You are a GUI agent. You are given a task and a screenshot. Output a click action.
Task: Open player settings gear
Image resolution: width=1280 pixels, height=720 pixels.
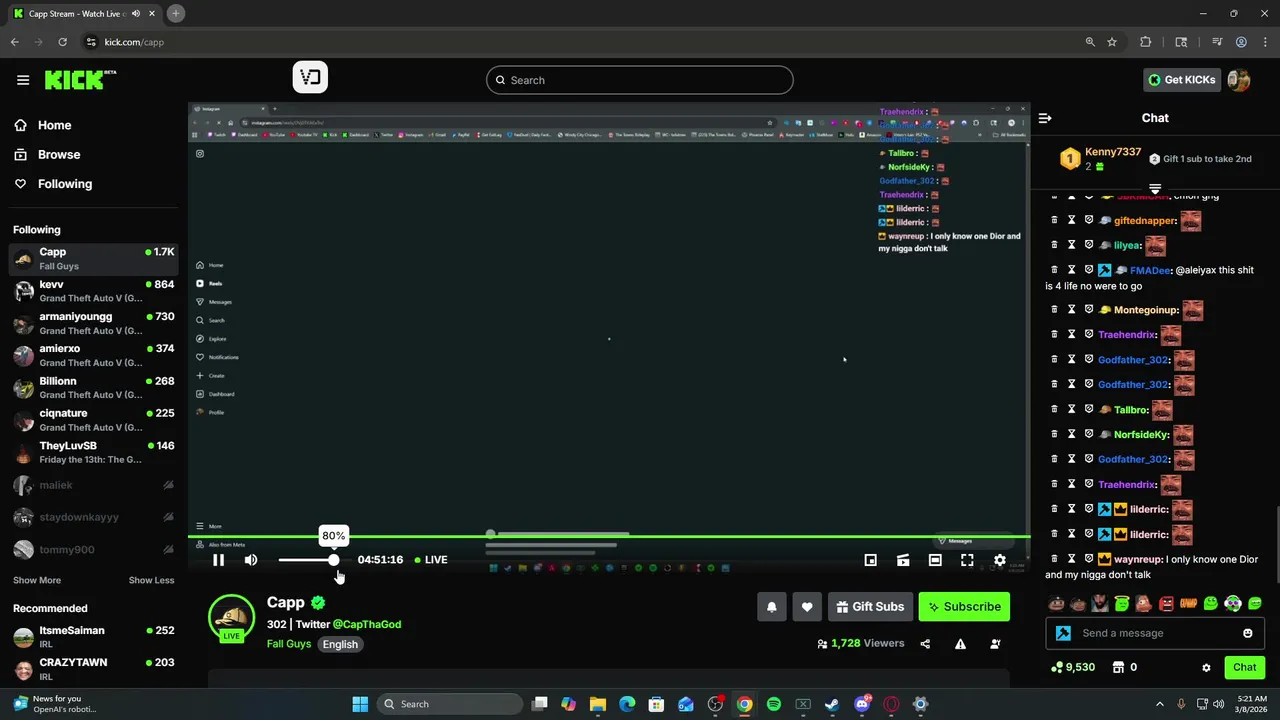click(999, 560)
